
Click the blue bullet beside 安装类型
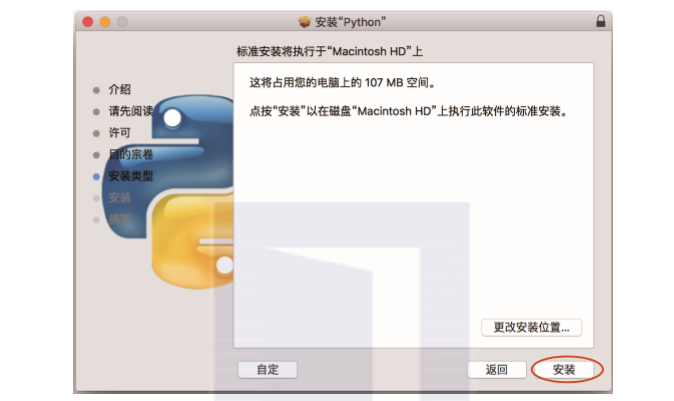click(x=96, y=177)
